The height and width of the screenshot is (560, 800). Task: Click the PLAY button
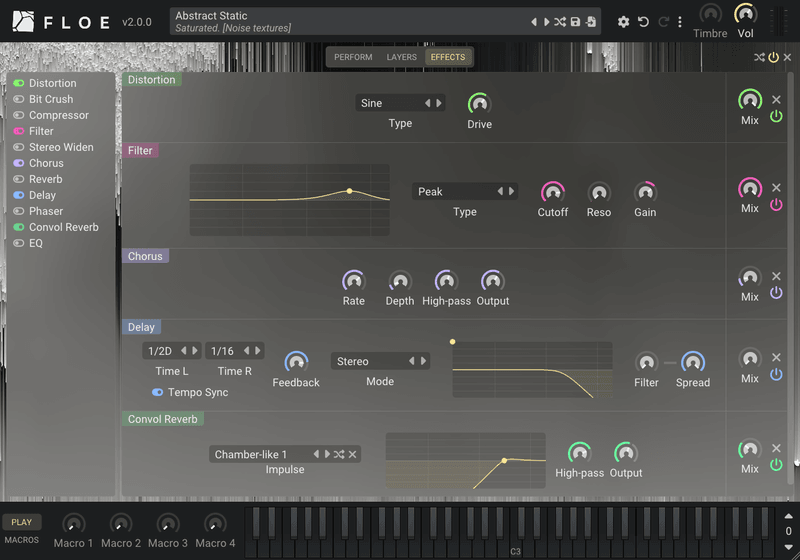point(21,522)
